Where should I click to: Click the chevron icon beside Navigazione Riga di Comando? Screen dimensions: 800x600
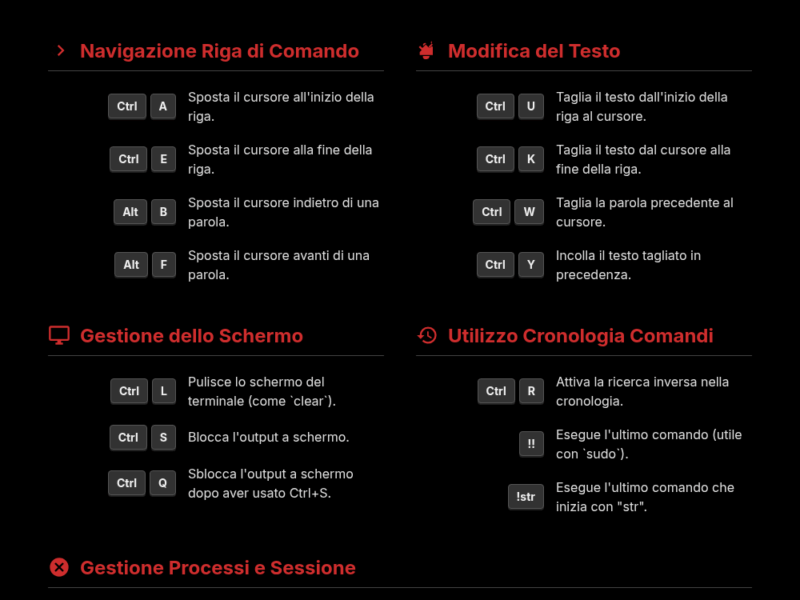click(60, 51)
